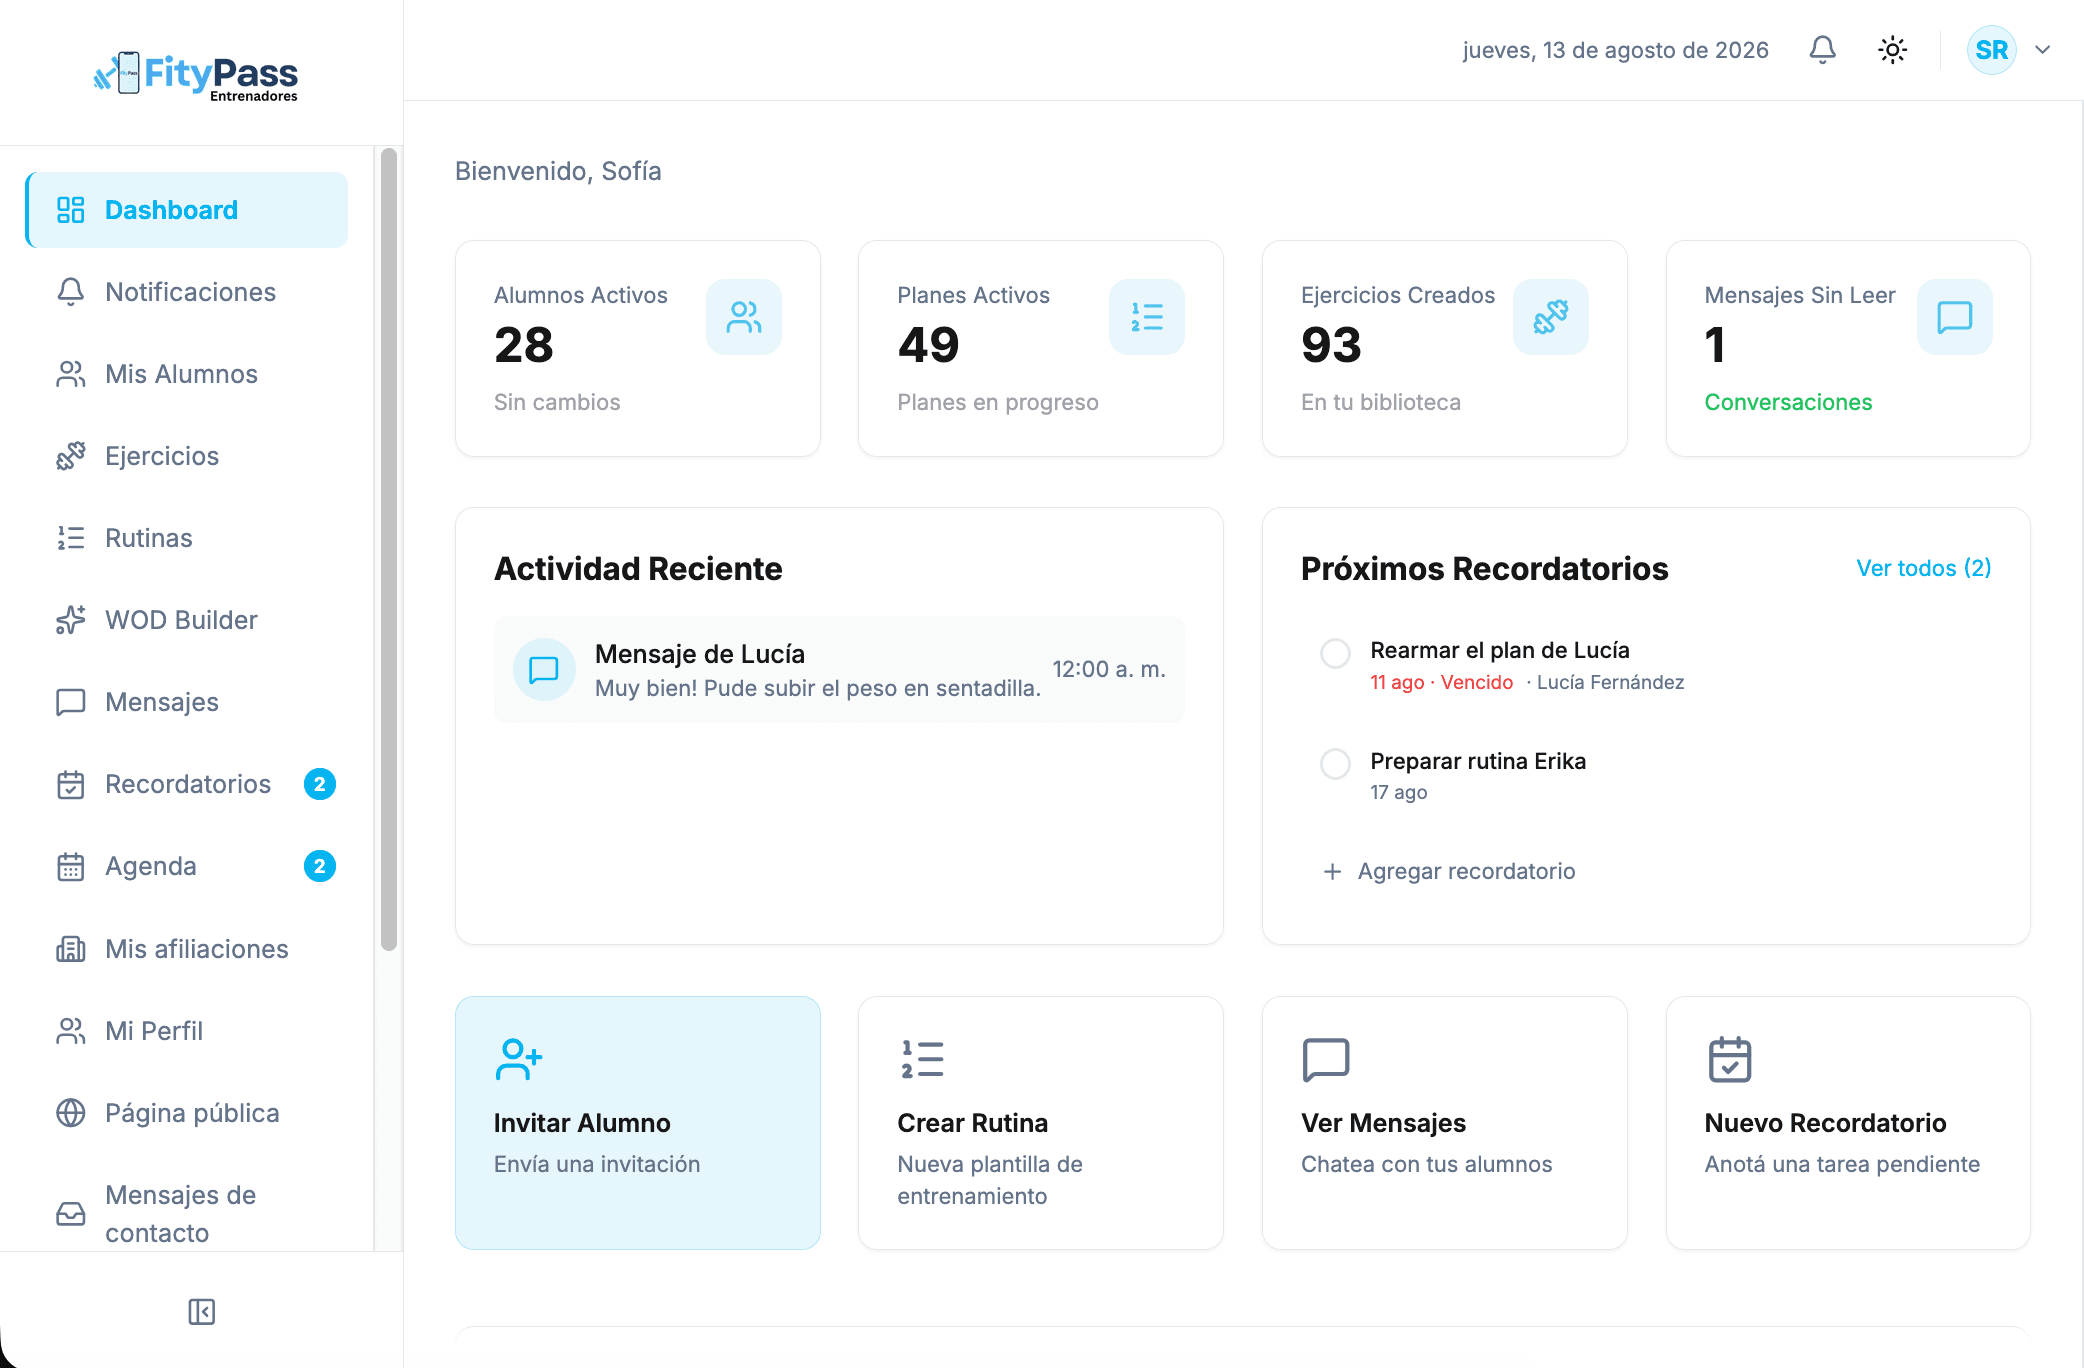The width and height of the screenshot is (2084, 1368).
Task: Click the Invitar Alumno card
Action: pos(638,1122)
